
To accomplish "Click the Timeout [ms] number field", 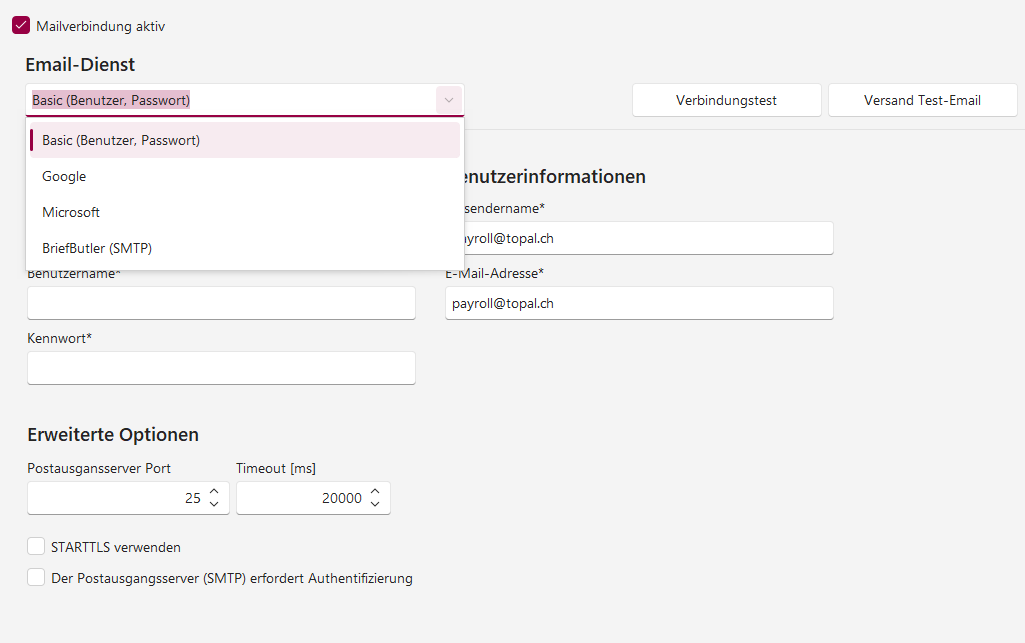I will pyautogui.click(x=300, y=498).
